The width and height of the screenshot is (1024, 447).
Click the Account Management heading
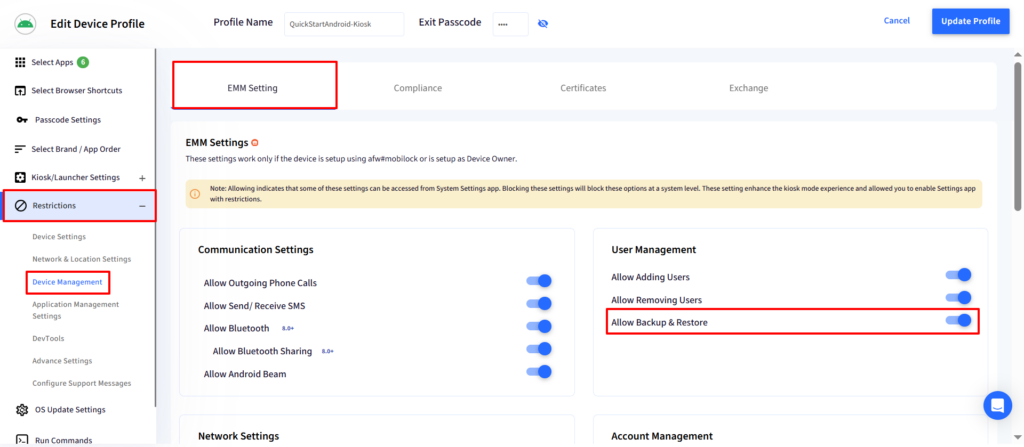tap(662, 436)
